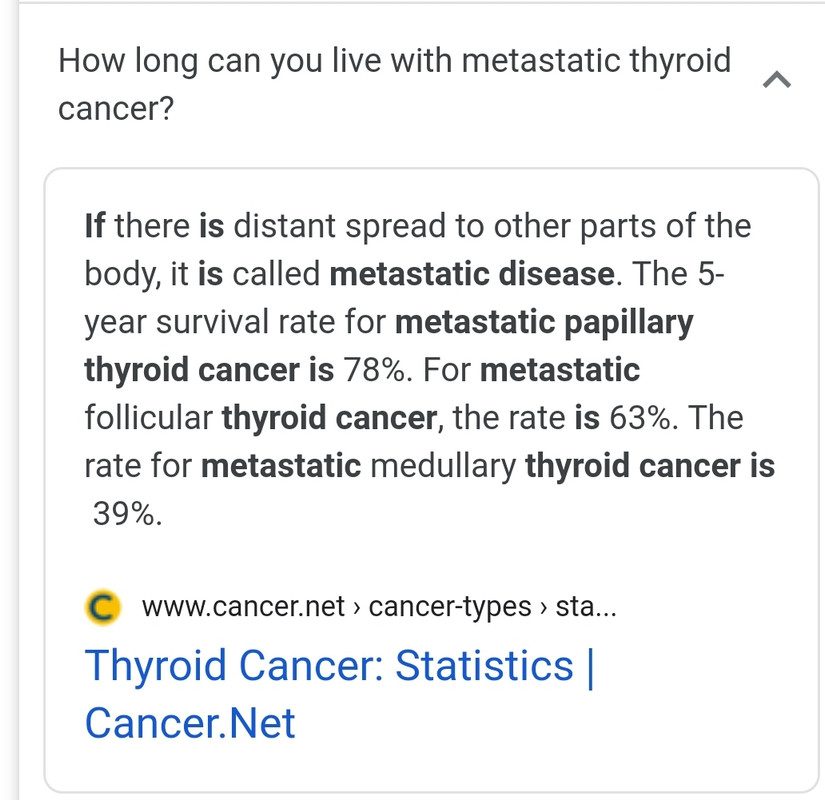Click the Cancer.Net yellow favicon icon
825x800 pixels.
click(103, 607)
